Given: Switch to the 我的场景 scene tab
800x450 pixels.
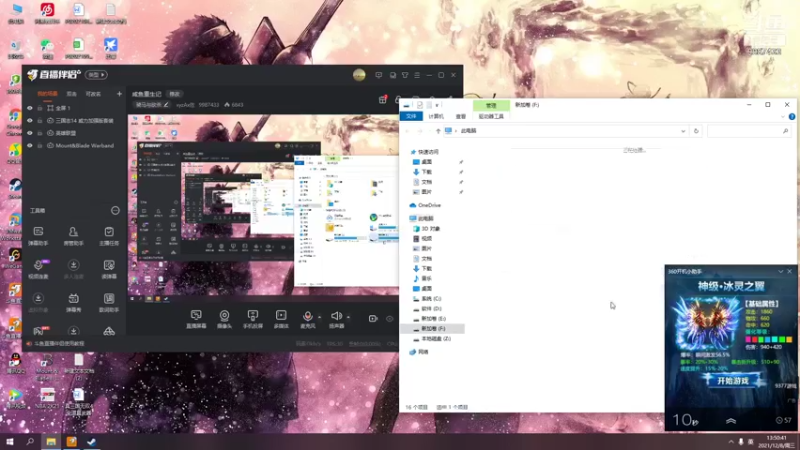Looking at the screenshot, I should coord(47,94).
